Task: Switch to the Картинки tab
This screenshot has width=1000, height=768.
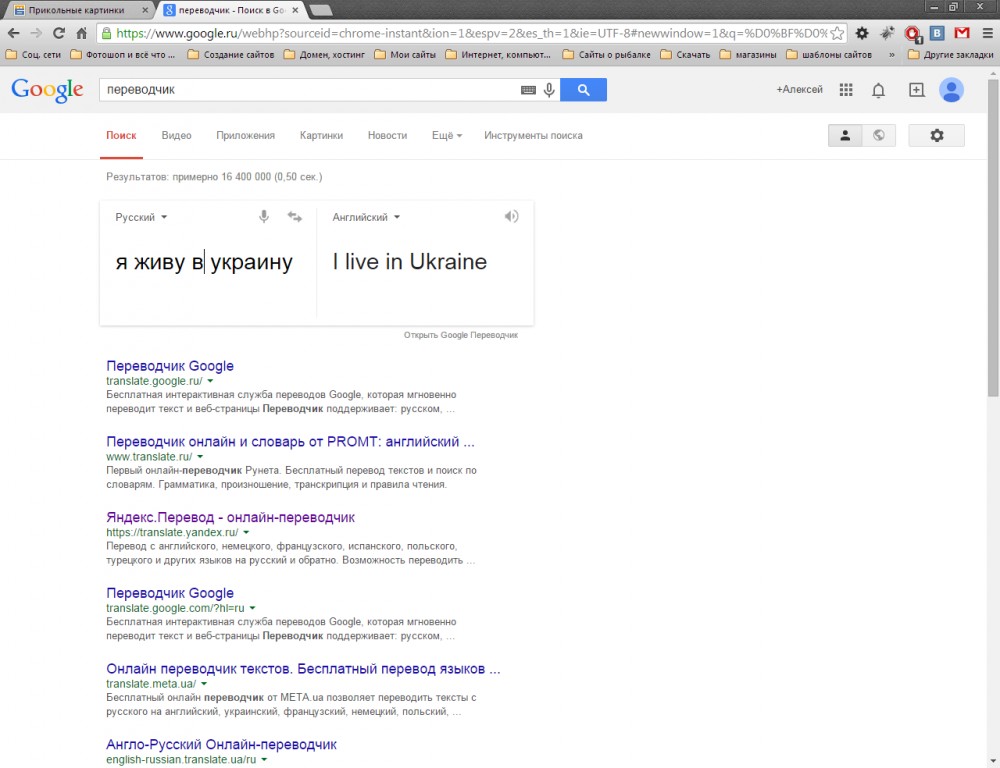Action: 321,136
